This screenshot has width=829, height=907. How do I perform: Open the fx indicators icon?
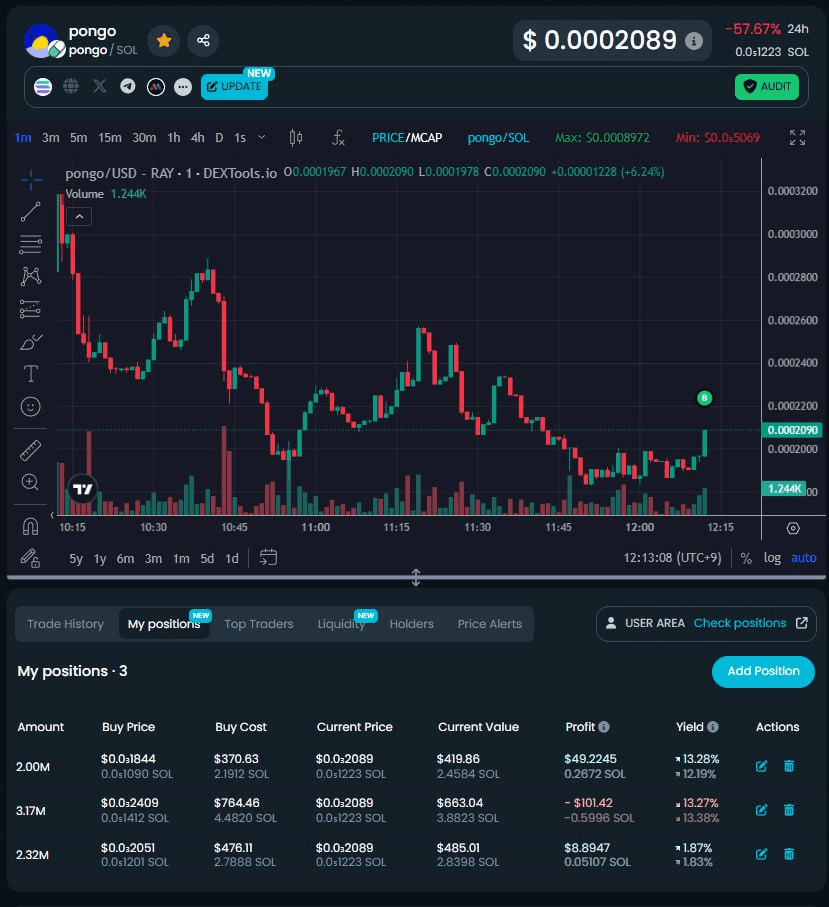338,138
